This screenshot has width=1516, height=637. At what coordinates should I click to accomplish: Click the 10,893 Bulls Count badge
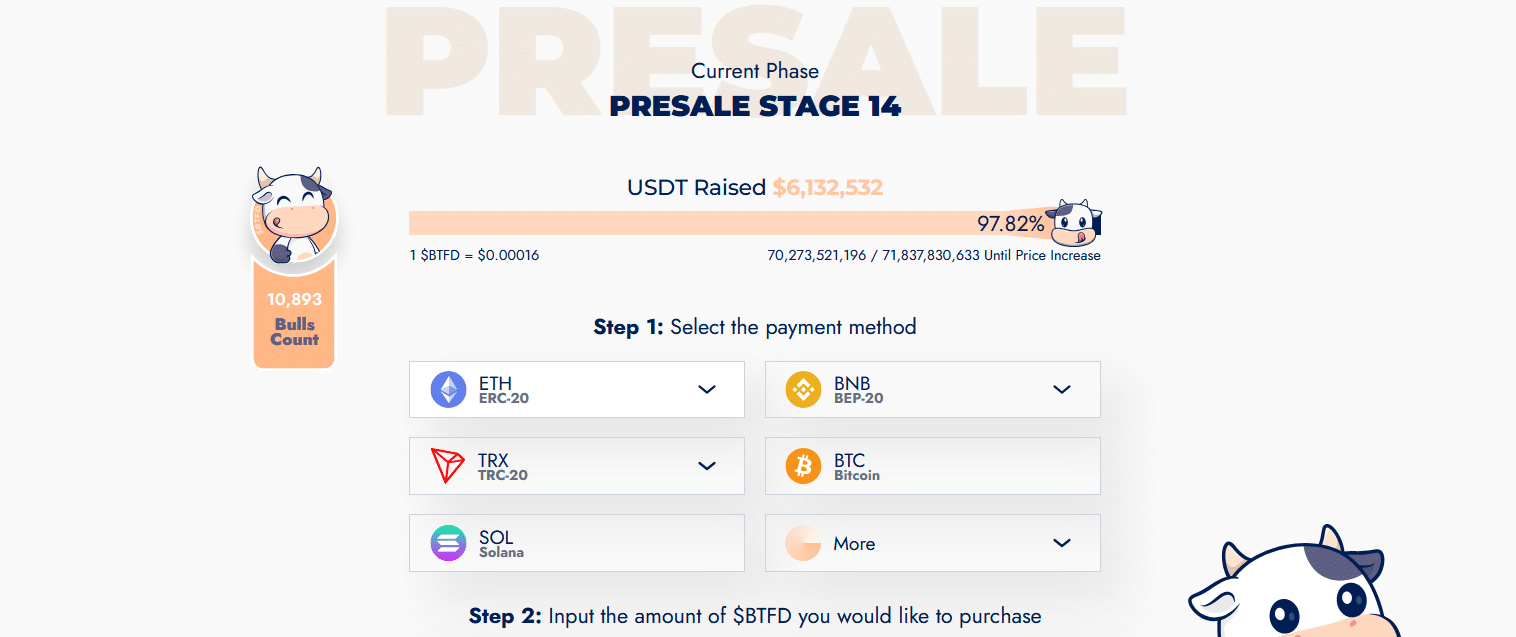point(293,319)
